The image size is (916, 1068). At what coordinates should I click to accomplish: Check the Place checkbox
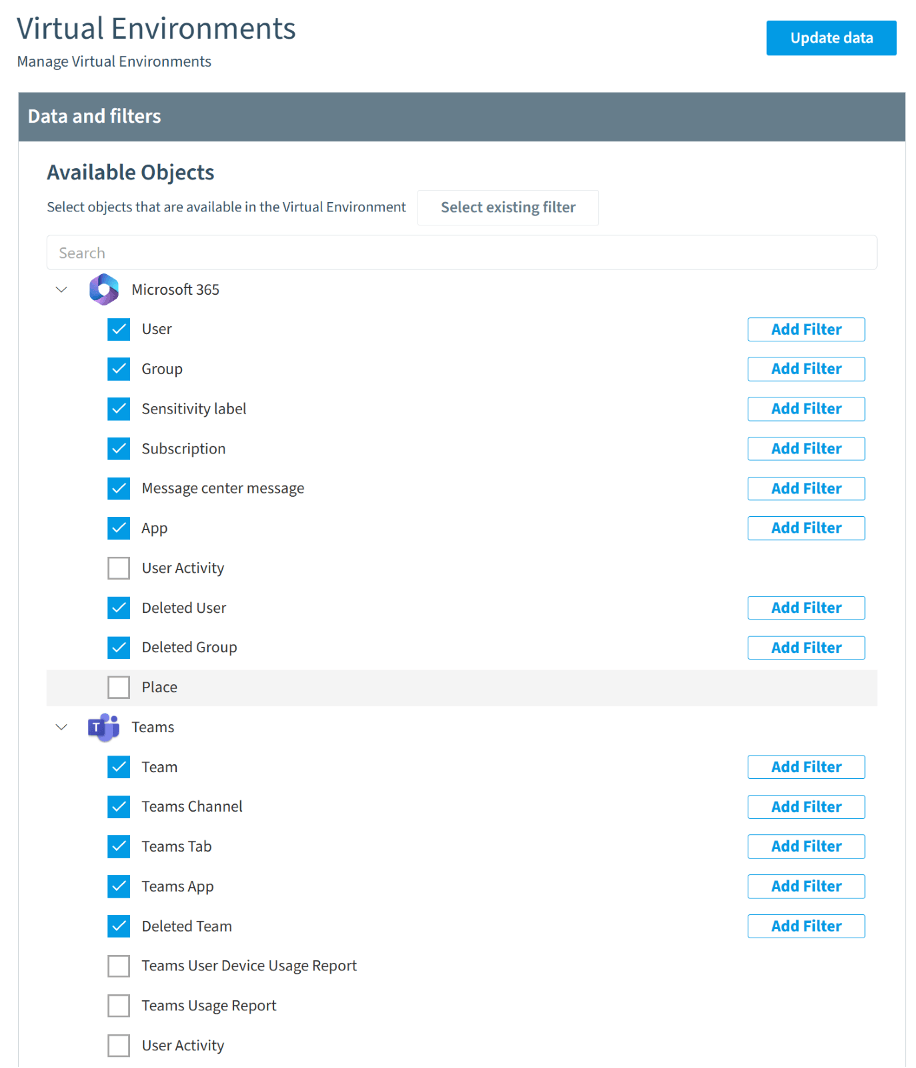click(118, 687)
